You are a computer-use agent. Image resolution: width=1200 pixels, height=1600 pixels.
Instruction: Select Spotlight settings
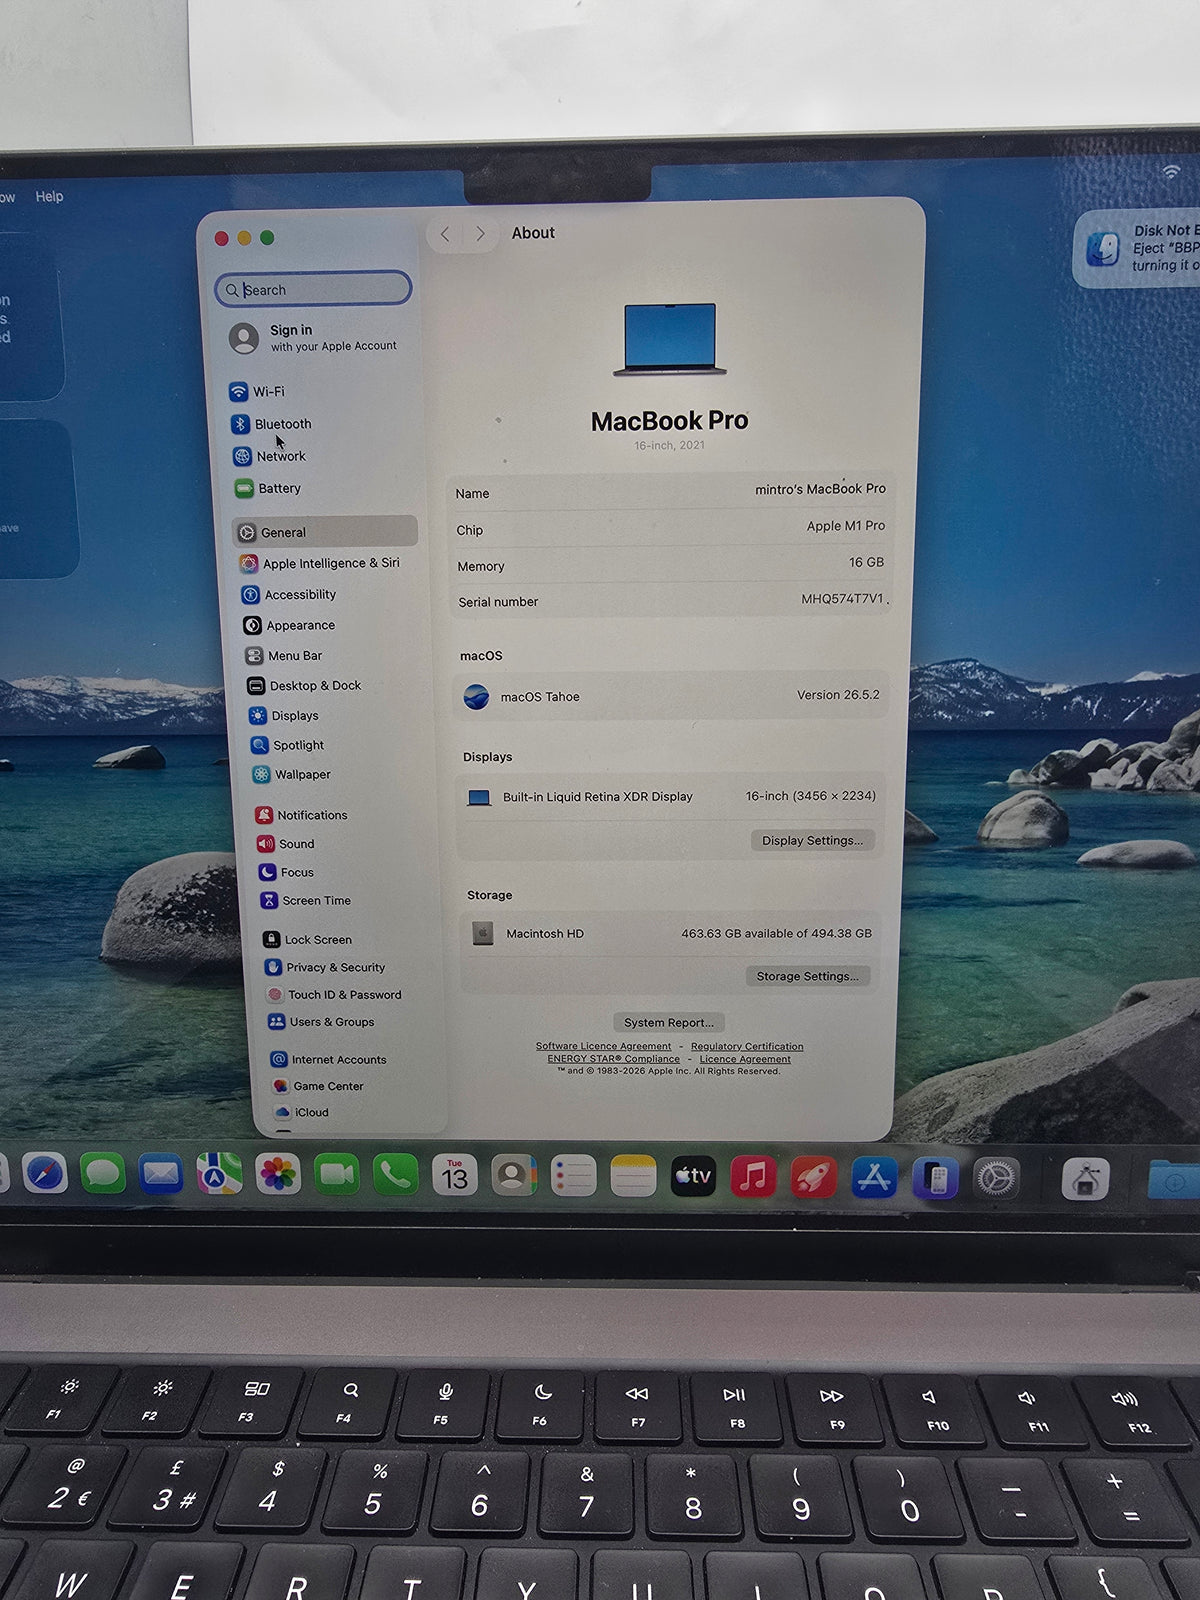click(x=287, y=745)
